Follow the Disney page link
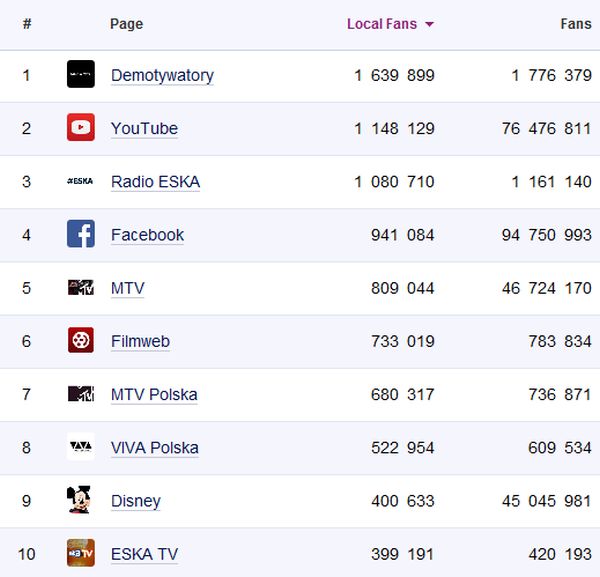Viewport: 600px width, 577px height. click(x=135, y=500)
